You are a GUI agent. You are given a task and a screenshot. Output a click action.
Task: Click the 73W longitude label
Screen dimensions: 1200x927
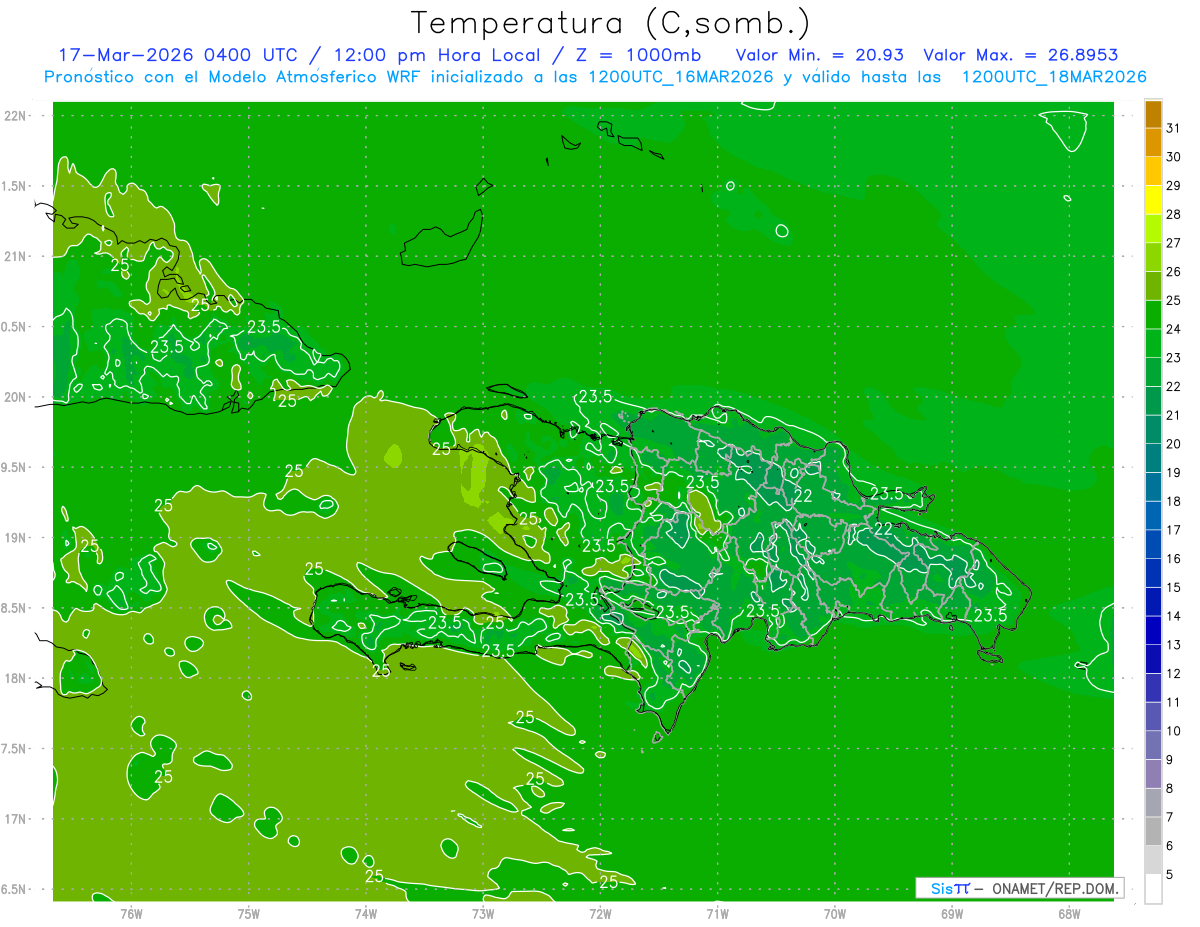point(483,913)
